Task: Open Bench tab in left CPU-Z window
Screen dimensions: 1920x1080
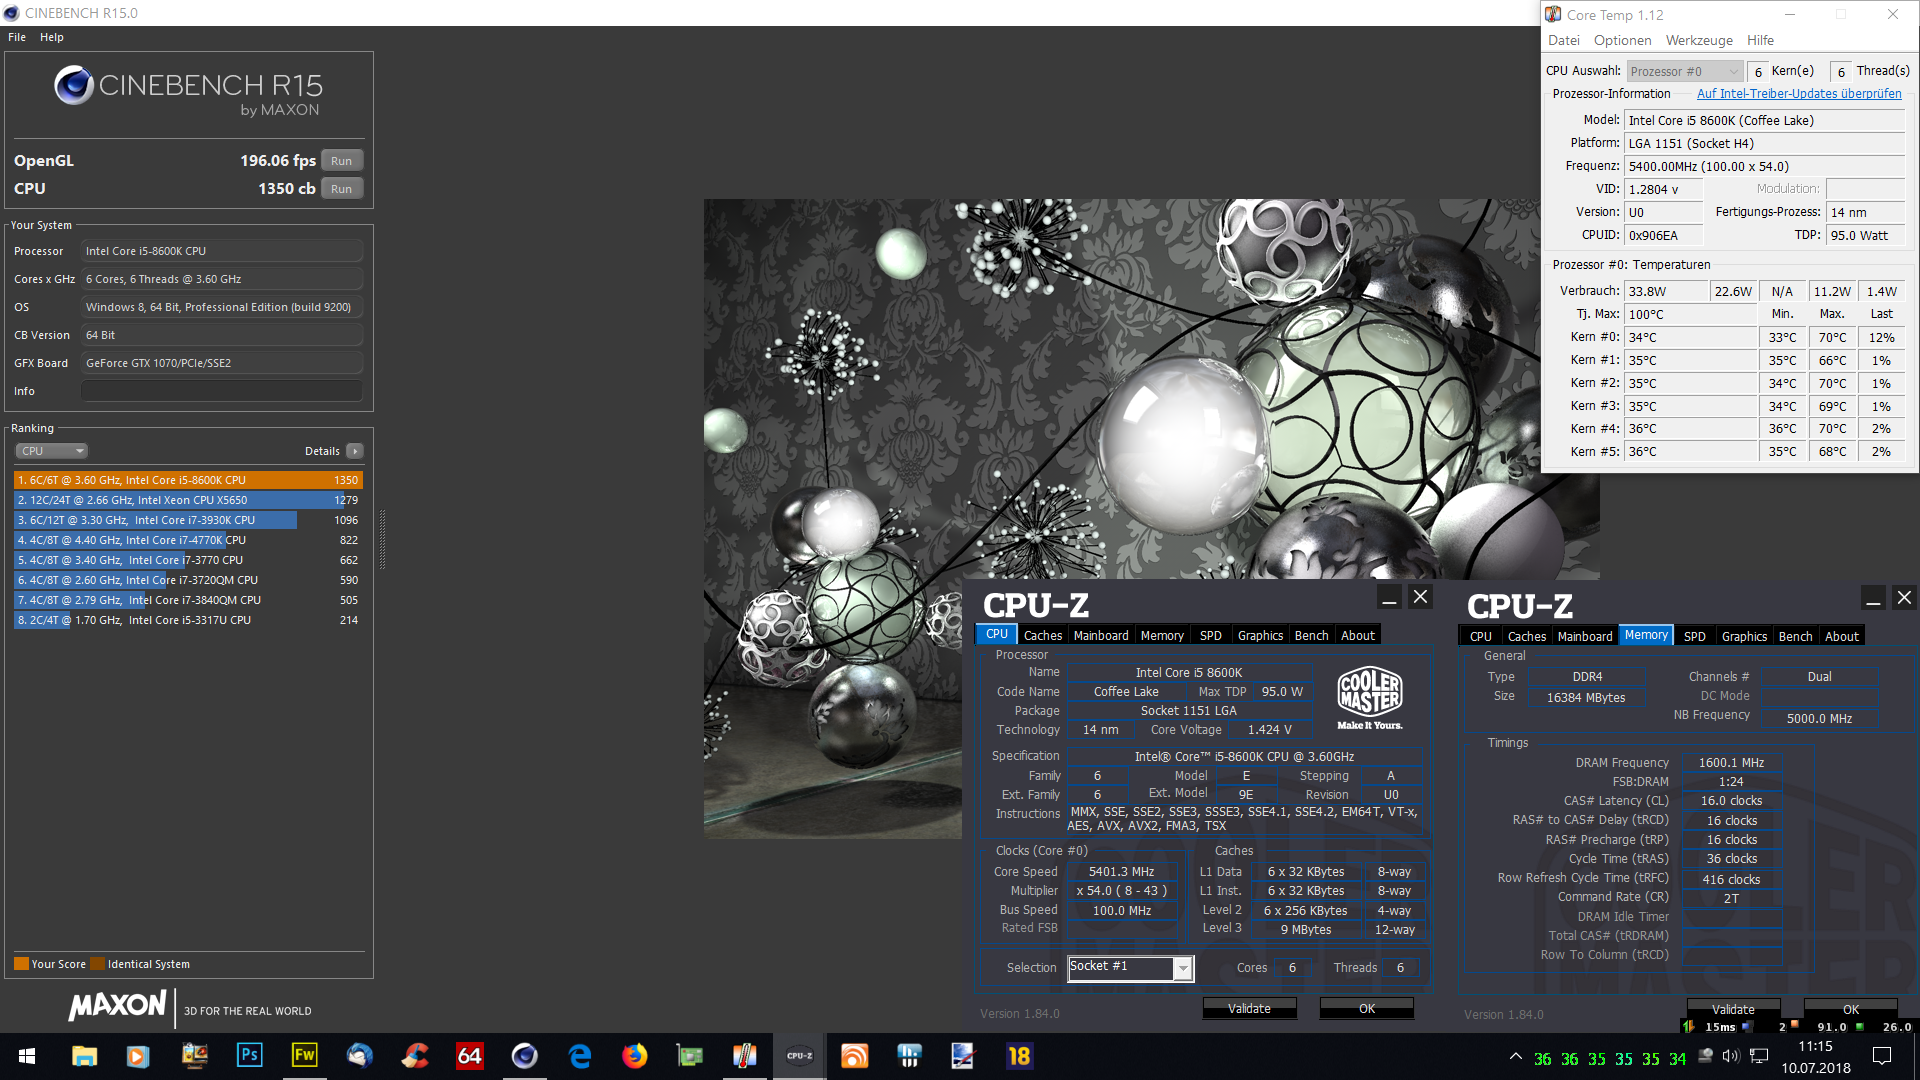Action: pos(1311,635)
